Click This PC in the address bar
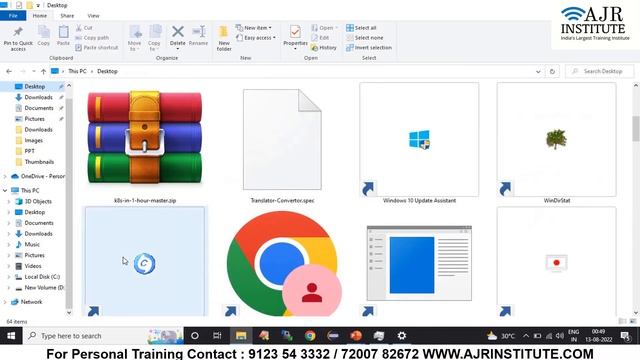The height and width of the screenshot is (360, 640). click(77, 71)
